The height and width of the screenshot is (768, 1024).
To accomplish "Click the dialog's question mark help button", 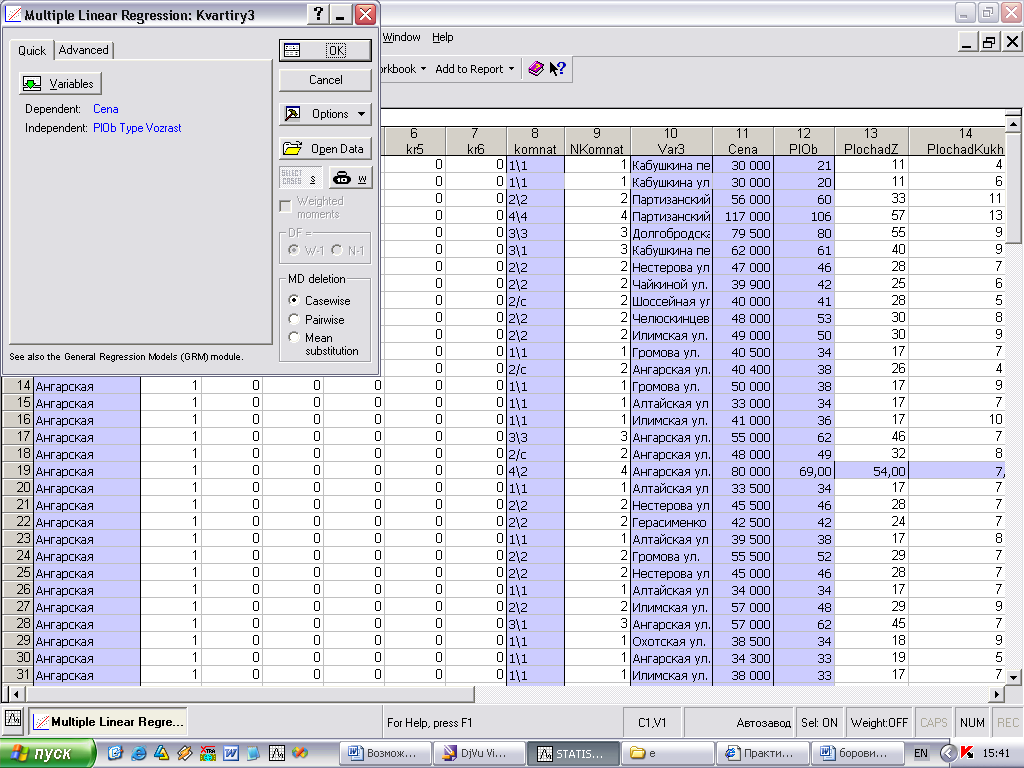I will [x=318, y=14].
